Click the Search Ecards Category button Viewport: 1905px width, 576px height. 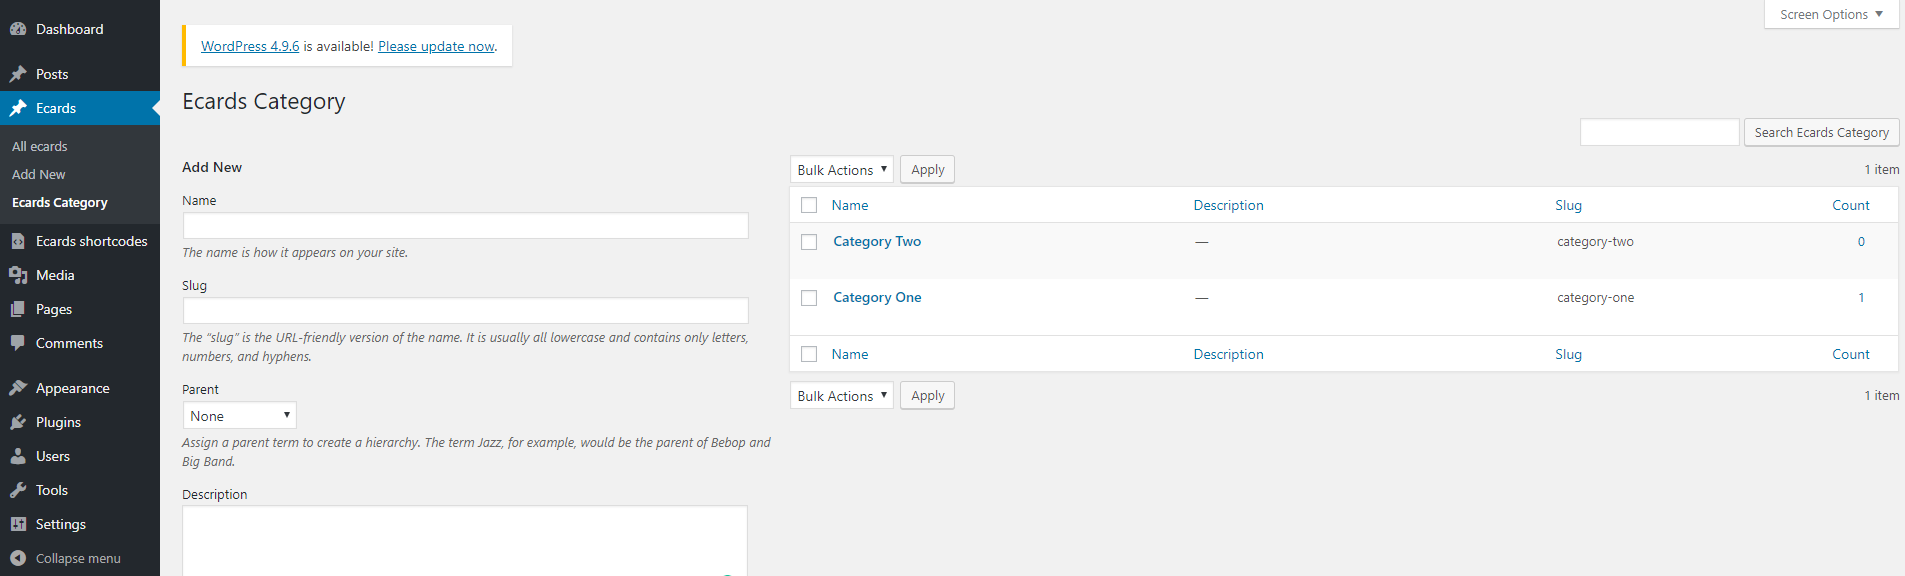1821,132
